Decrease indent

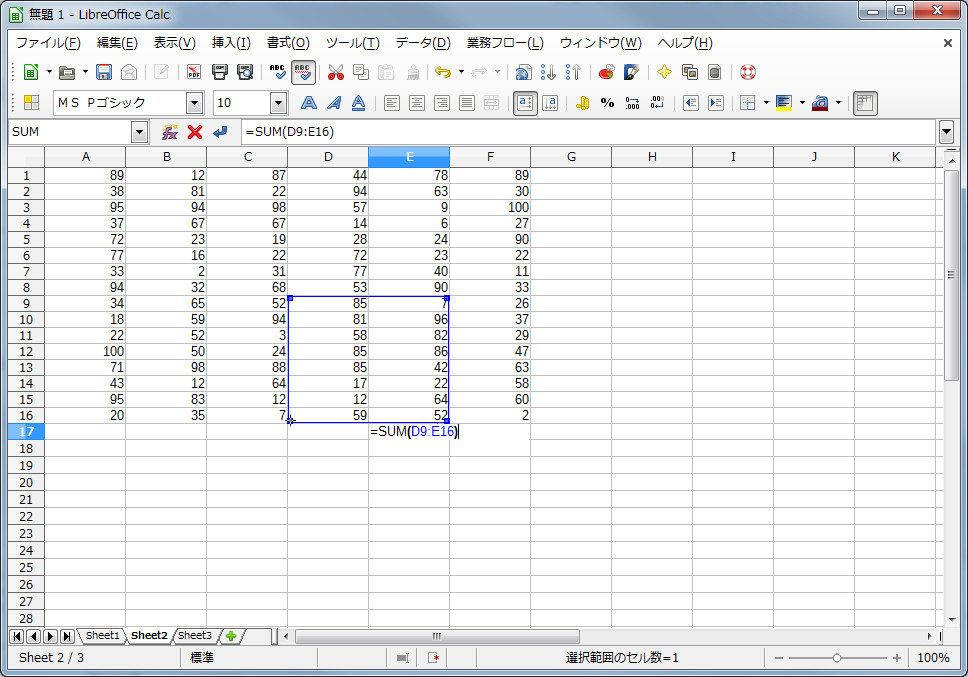pos(691,103)
